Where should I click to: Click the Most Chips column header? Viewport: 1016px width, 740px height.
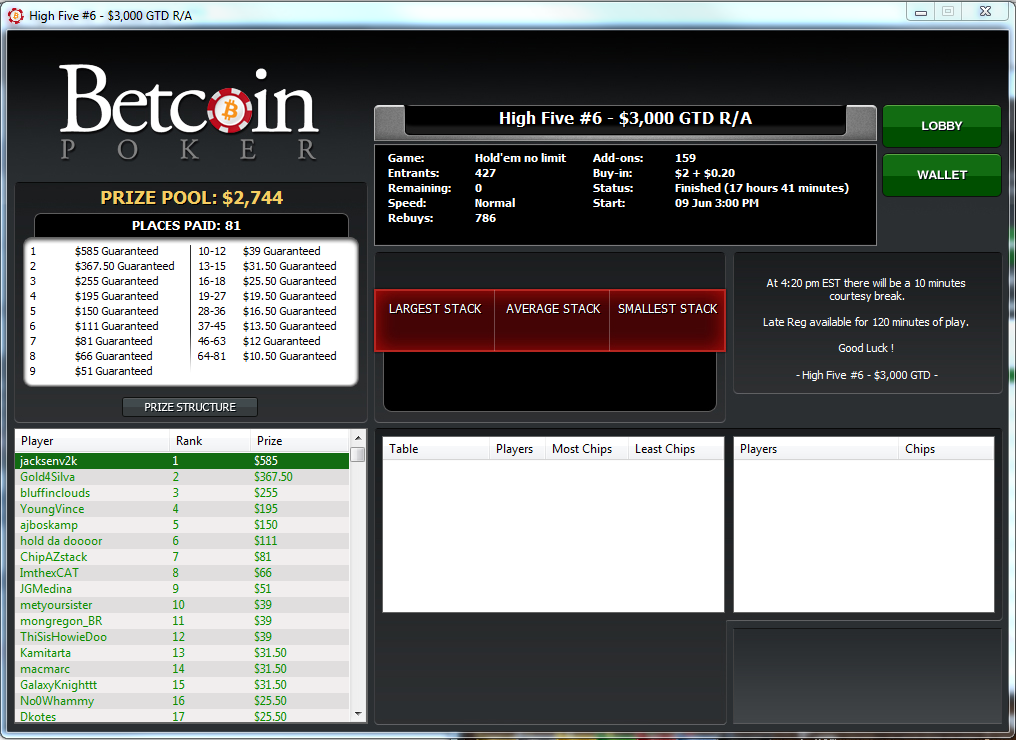[586, 448]
